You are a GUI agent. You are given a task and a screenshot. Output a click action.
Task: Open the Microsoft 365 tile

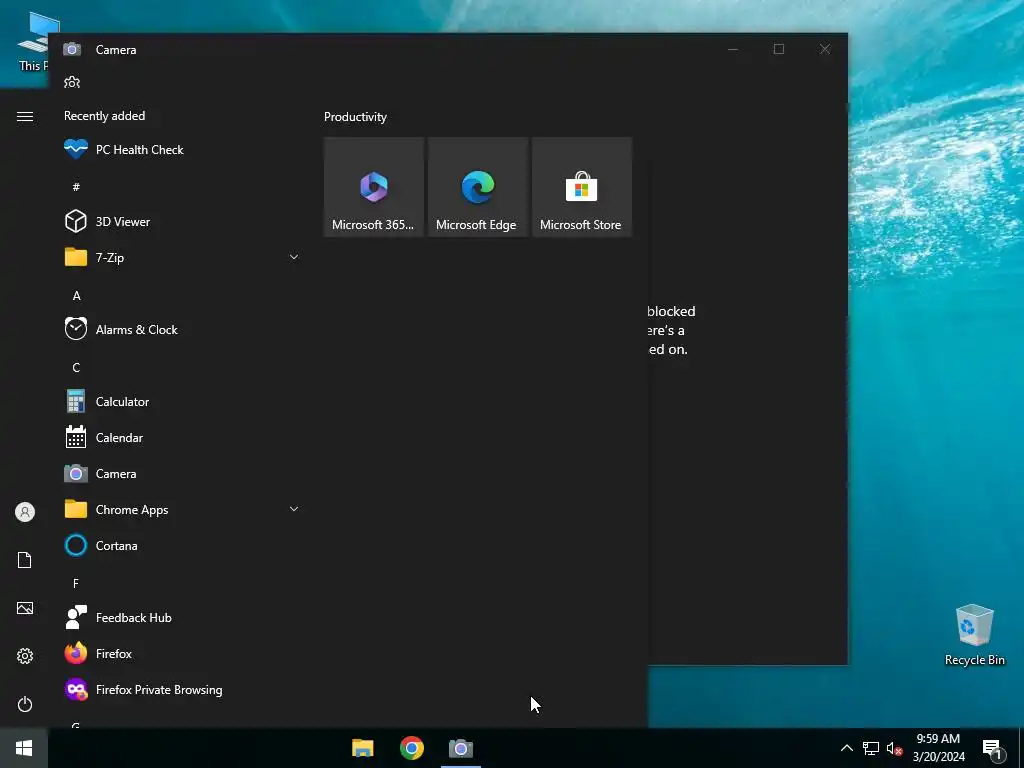(374, 187)
